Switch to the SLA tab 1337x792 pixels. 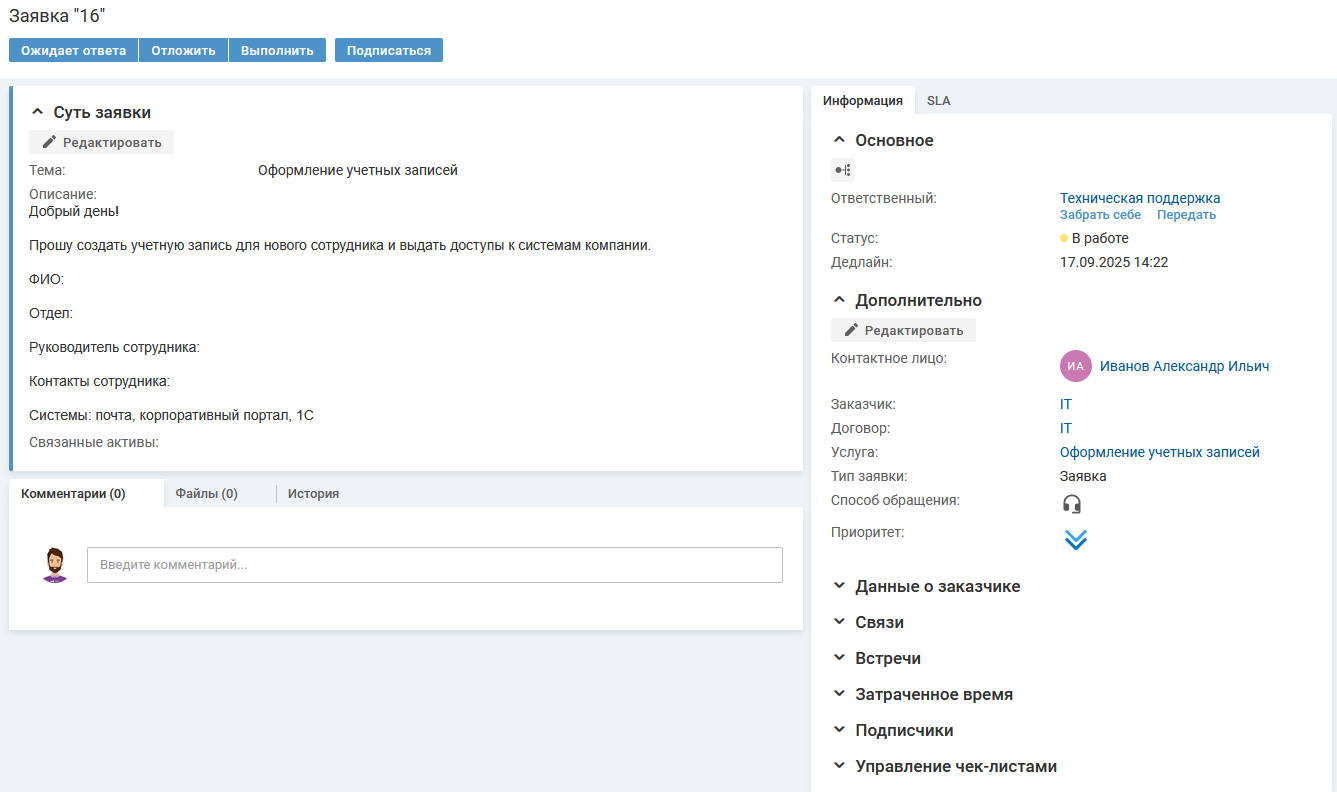coord(938,101)
